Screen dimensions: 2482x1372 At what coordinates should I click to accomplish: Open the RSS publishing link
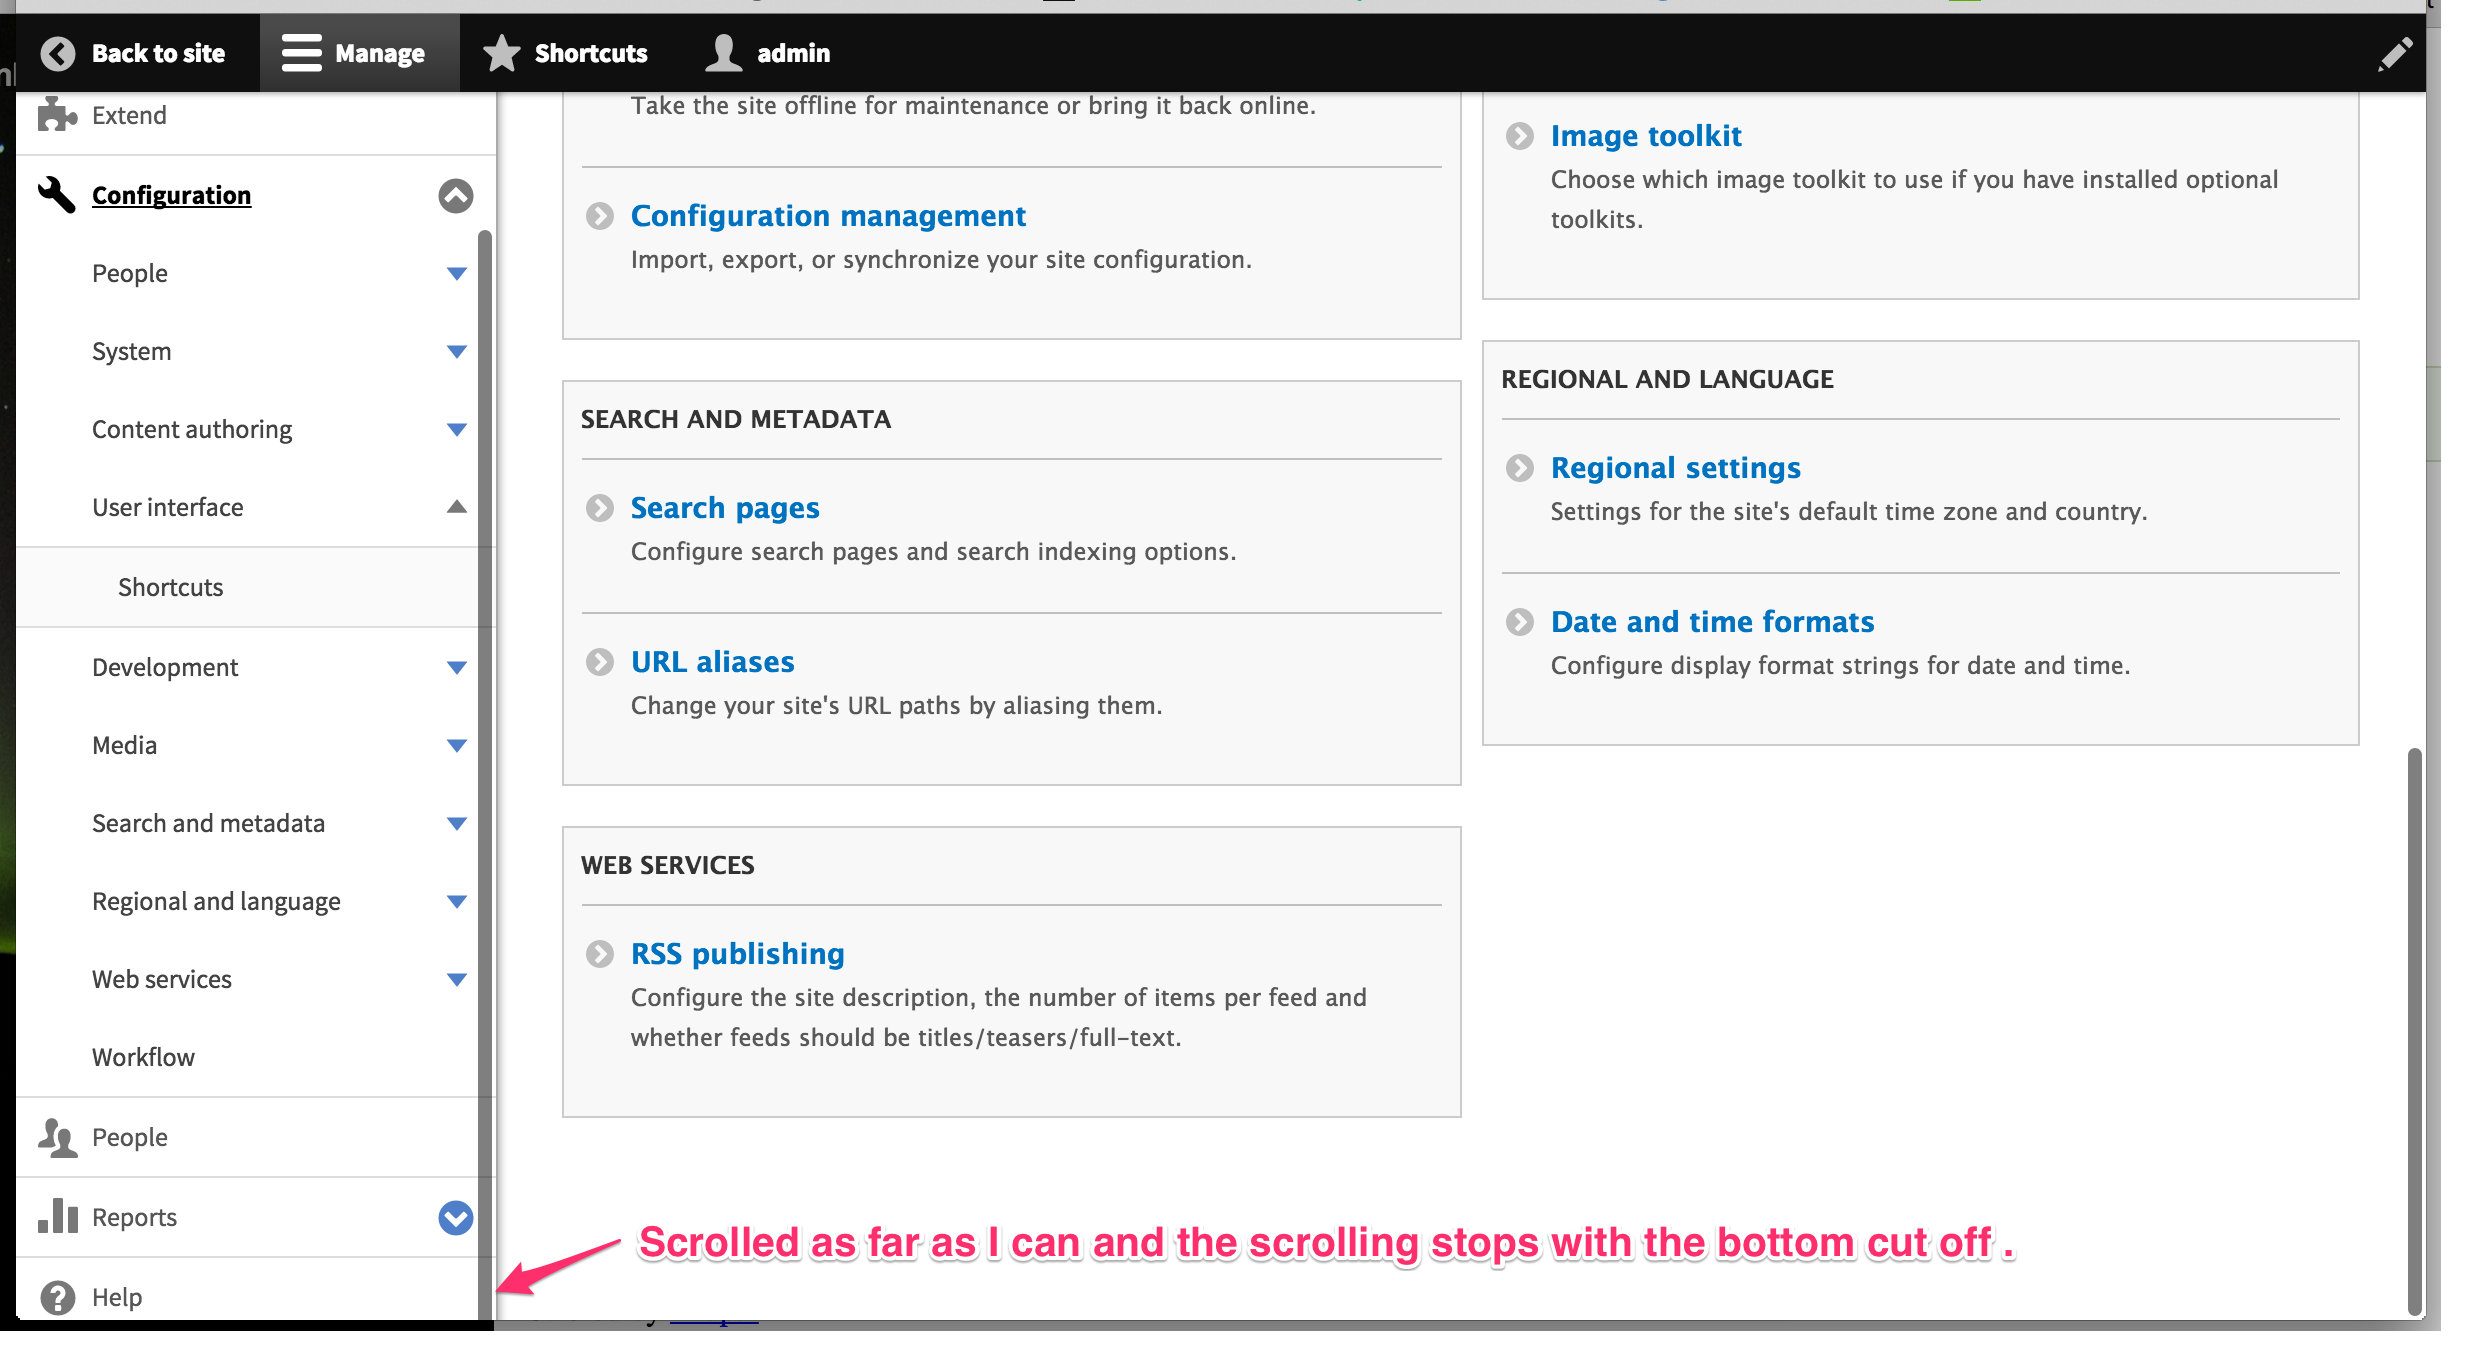[x=737, y=953]
